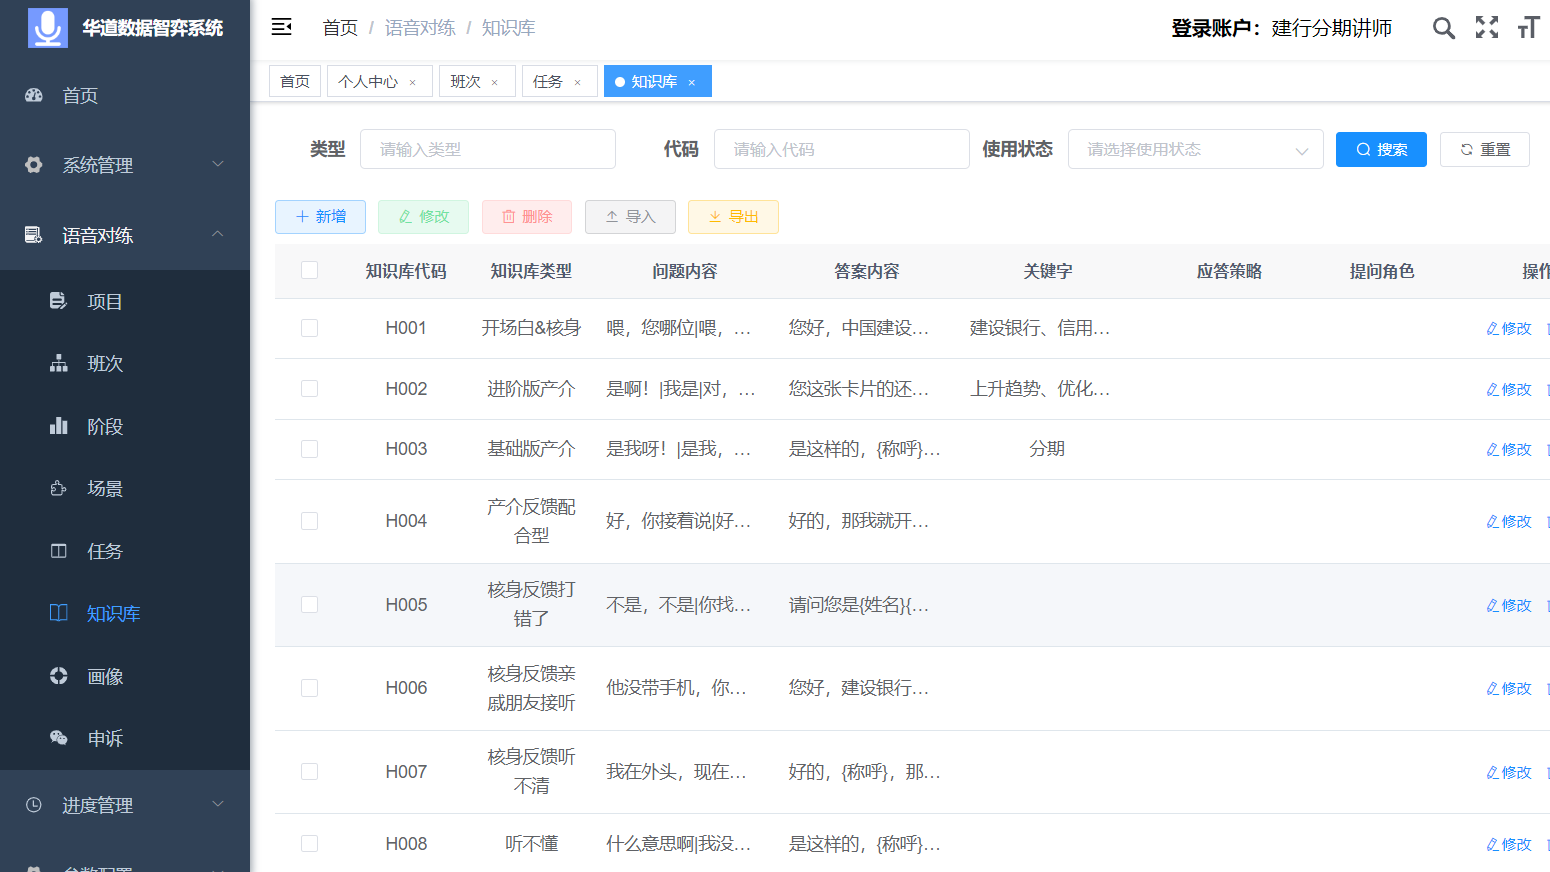Click the blue 搜索 button

tap(1381, 149)
